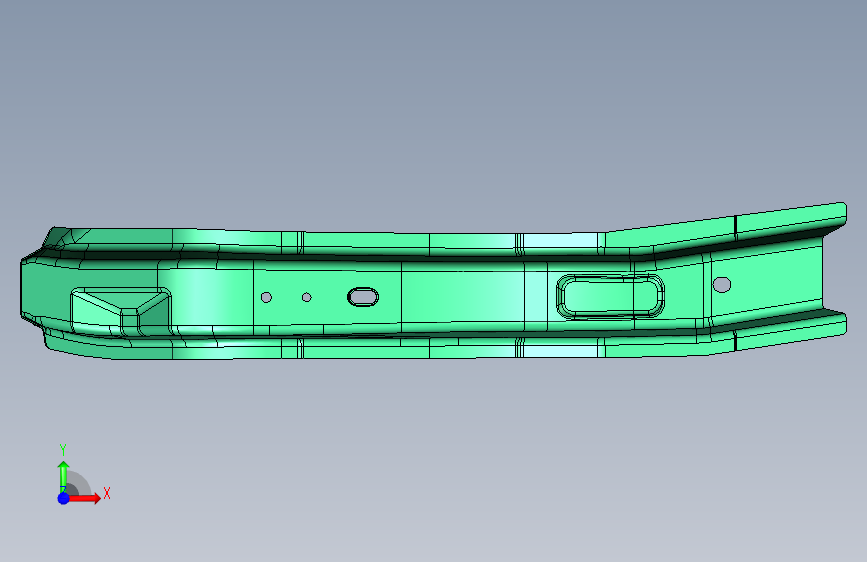
Task: Click the blue Z axis dot of triad
Action: [64, 498]
